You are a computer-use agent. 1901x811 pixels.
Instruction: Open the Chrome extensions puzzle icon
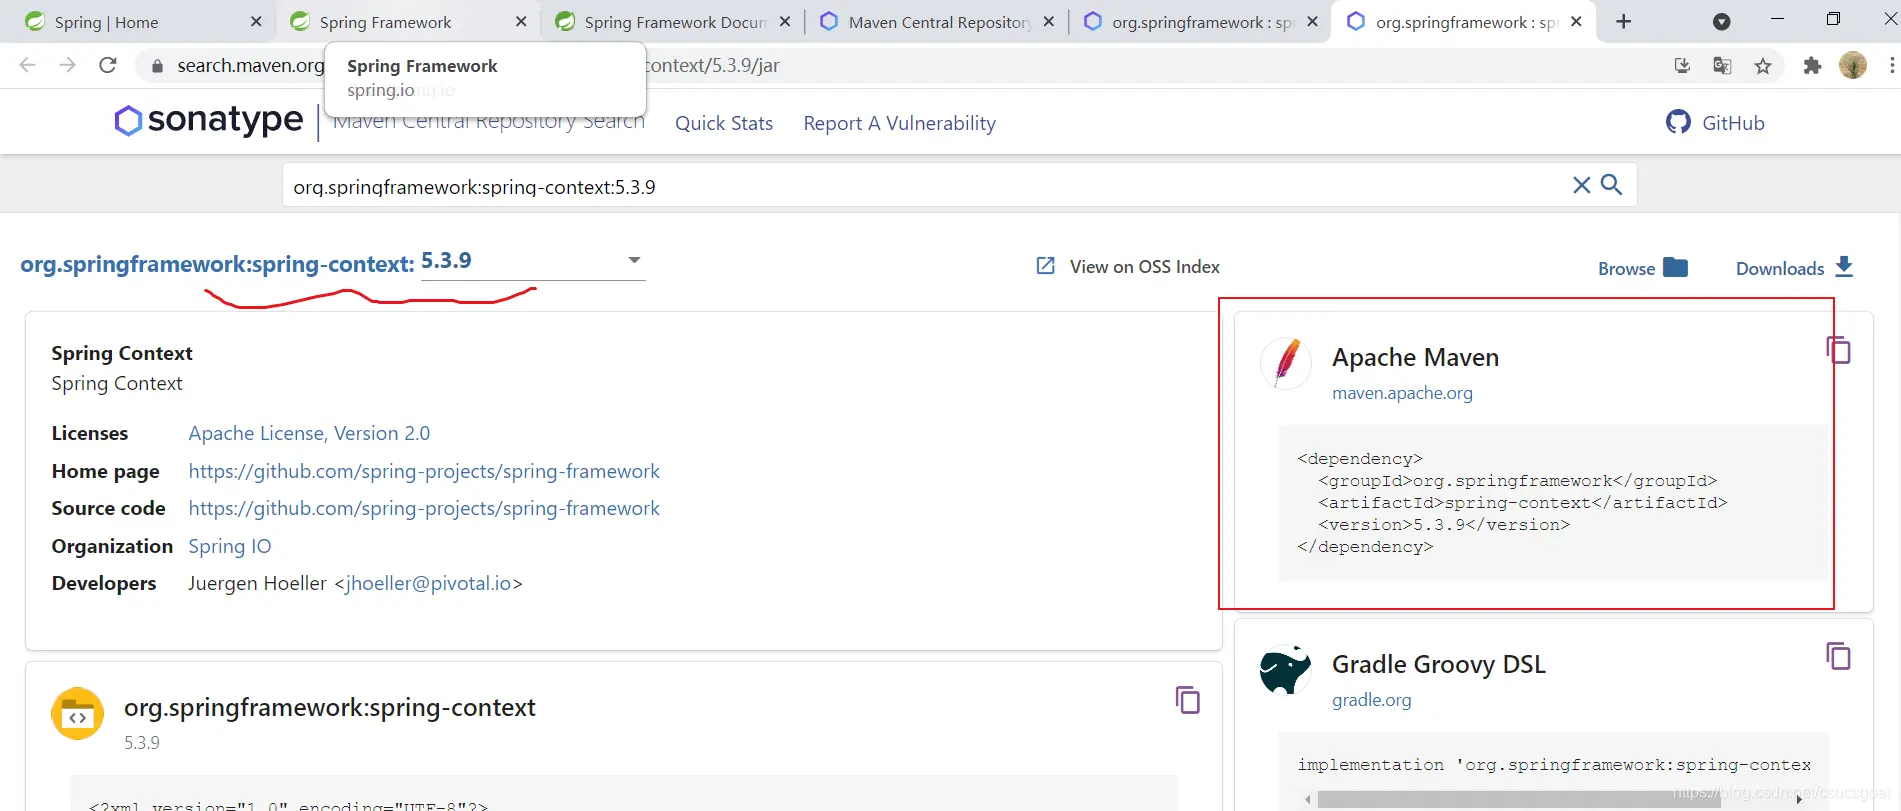[1811, 66]
